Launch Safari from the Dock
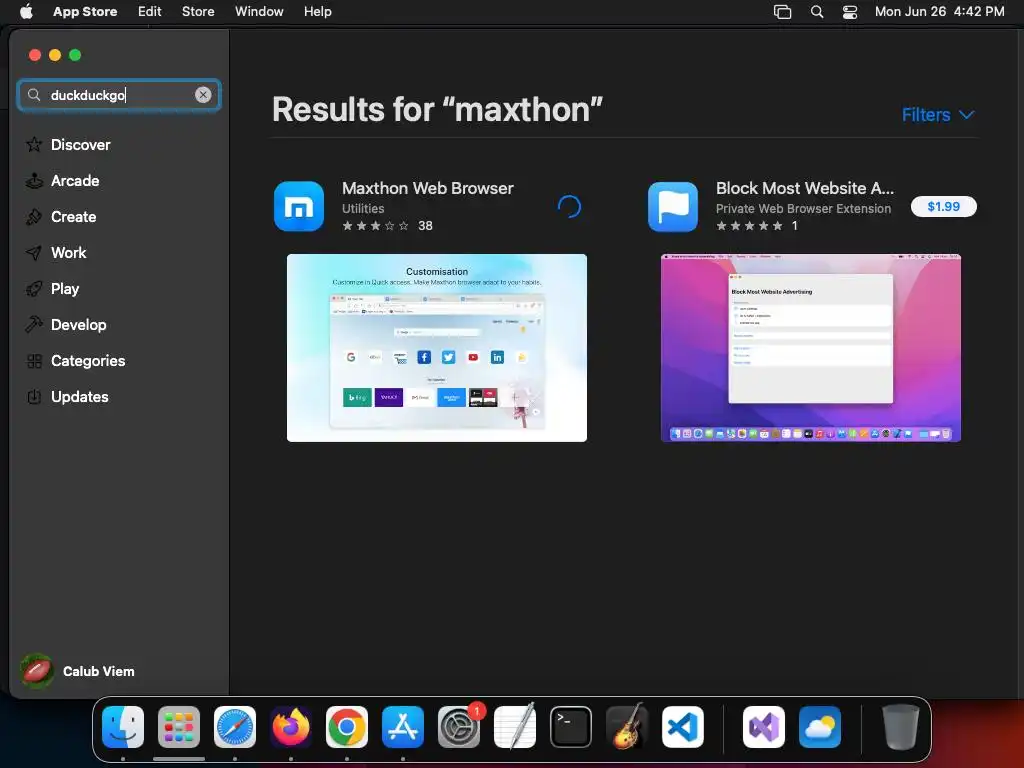1024x768 pixels. pyautogui.click(x=235, y=727)
